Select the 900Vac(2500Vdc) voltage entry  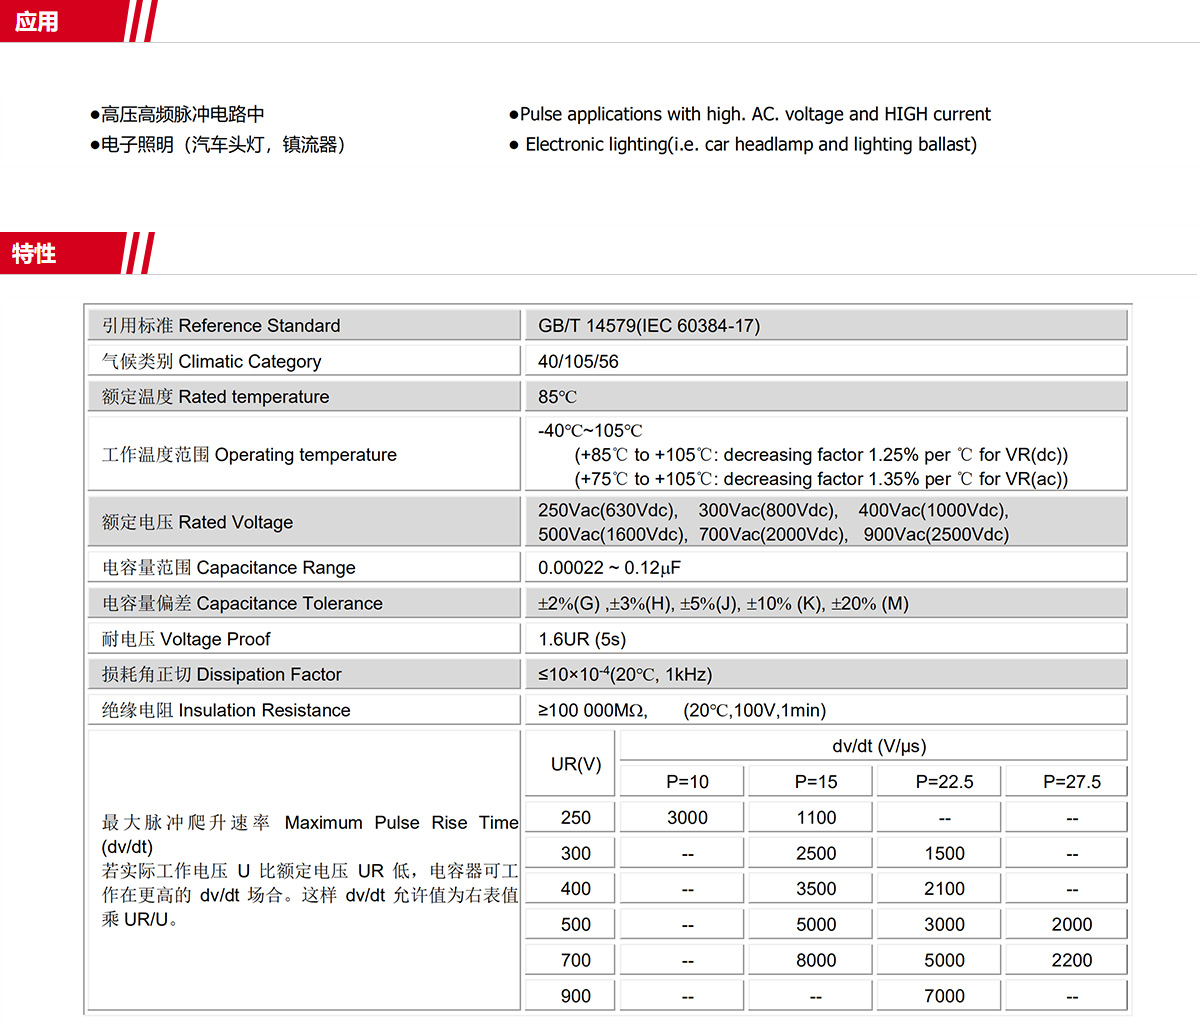coord(936,534)
